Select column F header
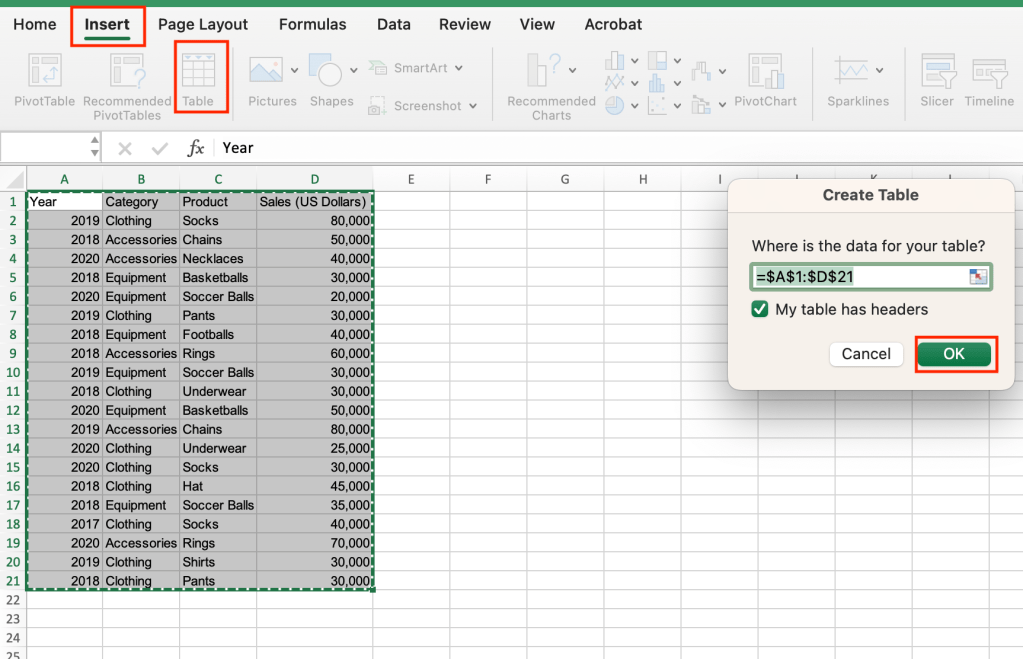The height and width of the screenshot is (659, 1023). click(x=488, y=179)
